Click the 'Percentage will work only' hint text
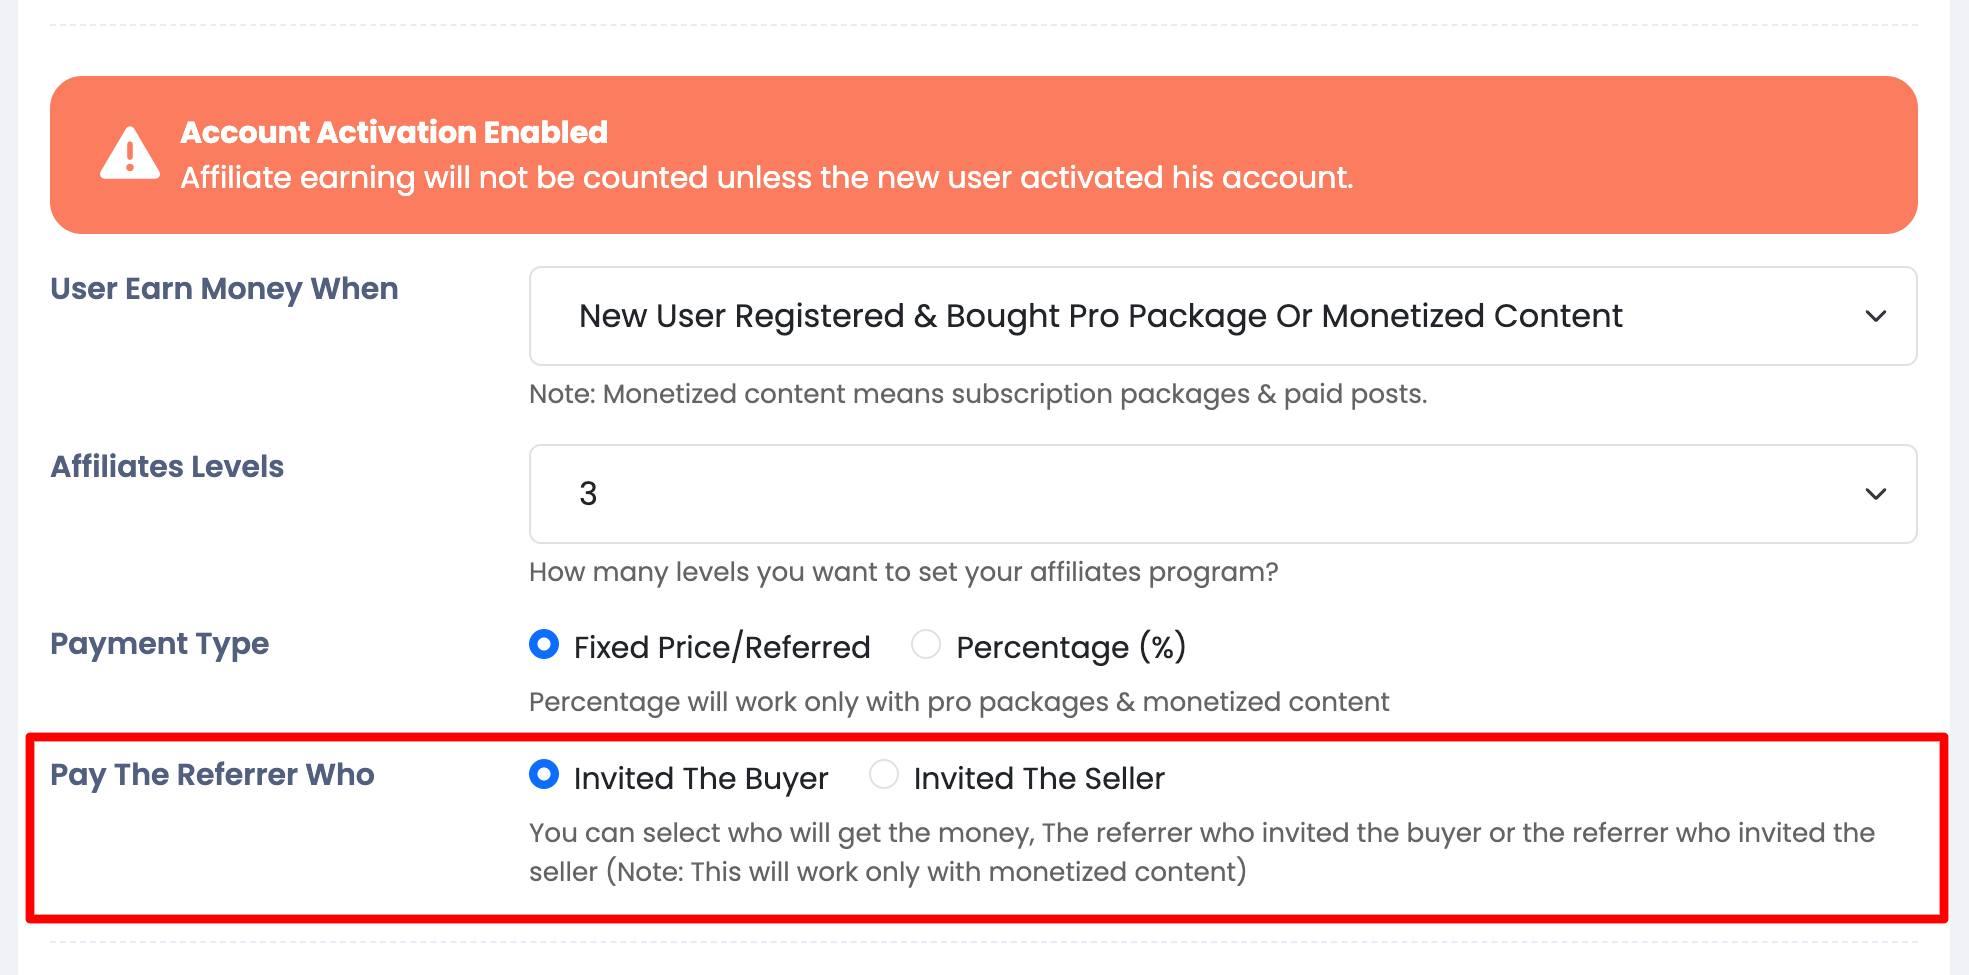This screenshot has width=1969, height=975. tap(958, 702)
